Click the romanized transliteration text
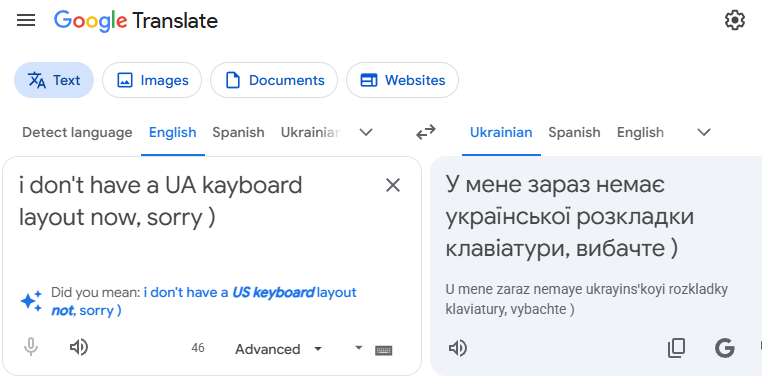 tap(587, 299)
